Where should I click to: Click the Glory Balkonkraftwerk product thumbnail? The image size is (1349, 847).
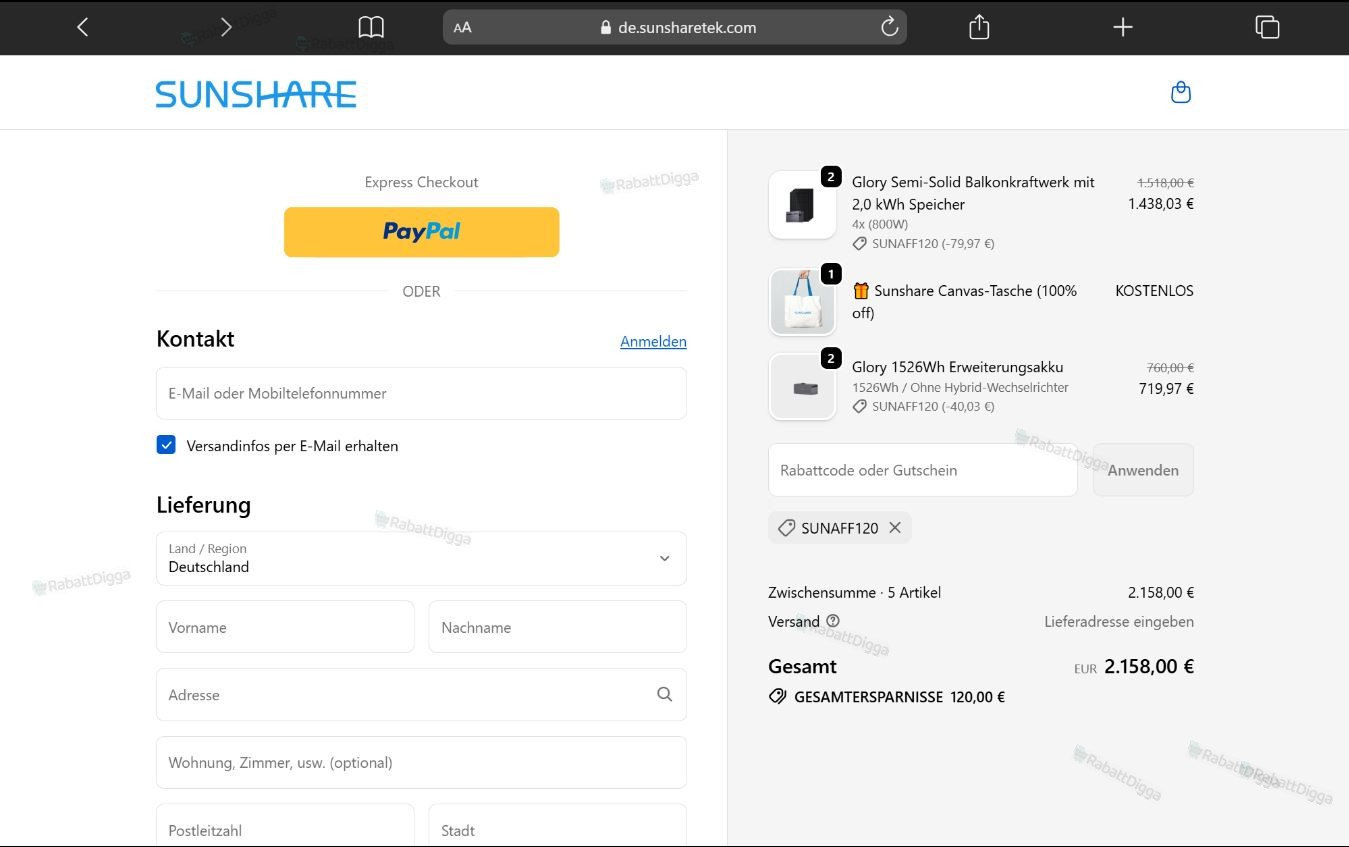[802, 205]
